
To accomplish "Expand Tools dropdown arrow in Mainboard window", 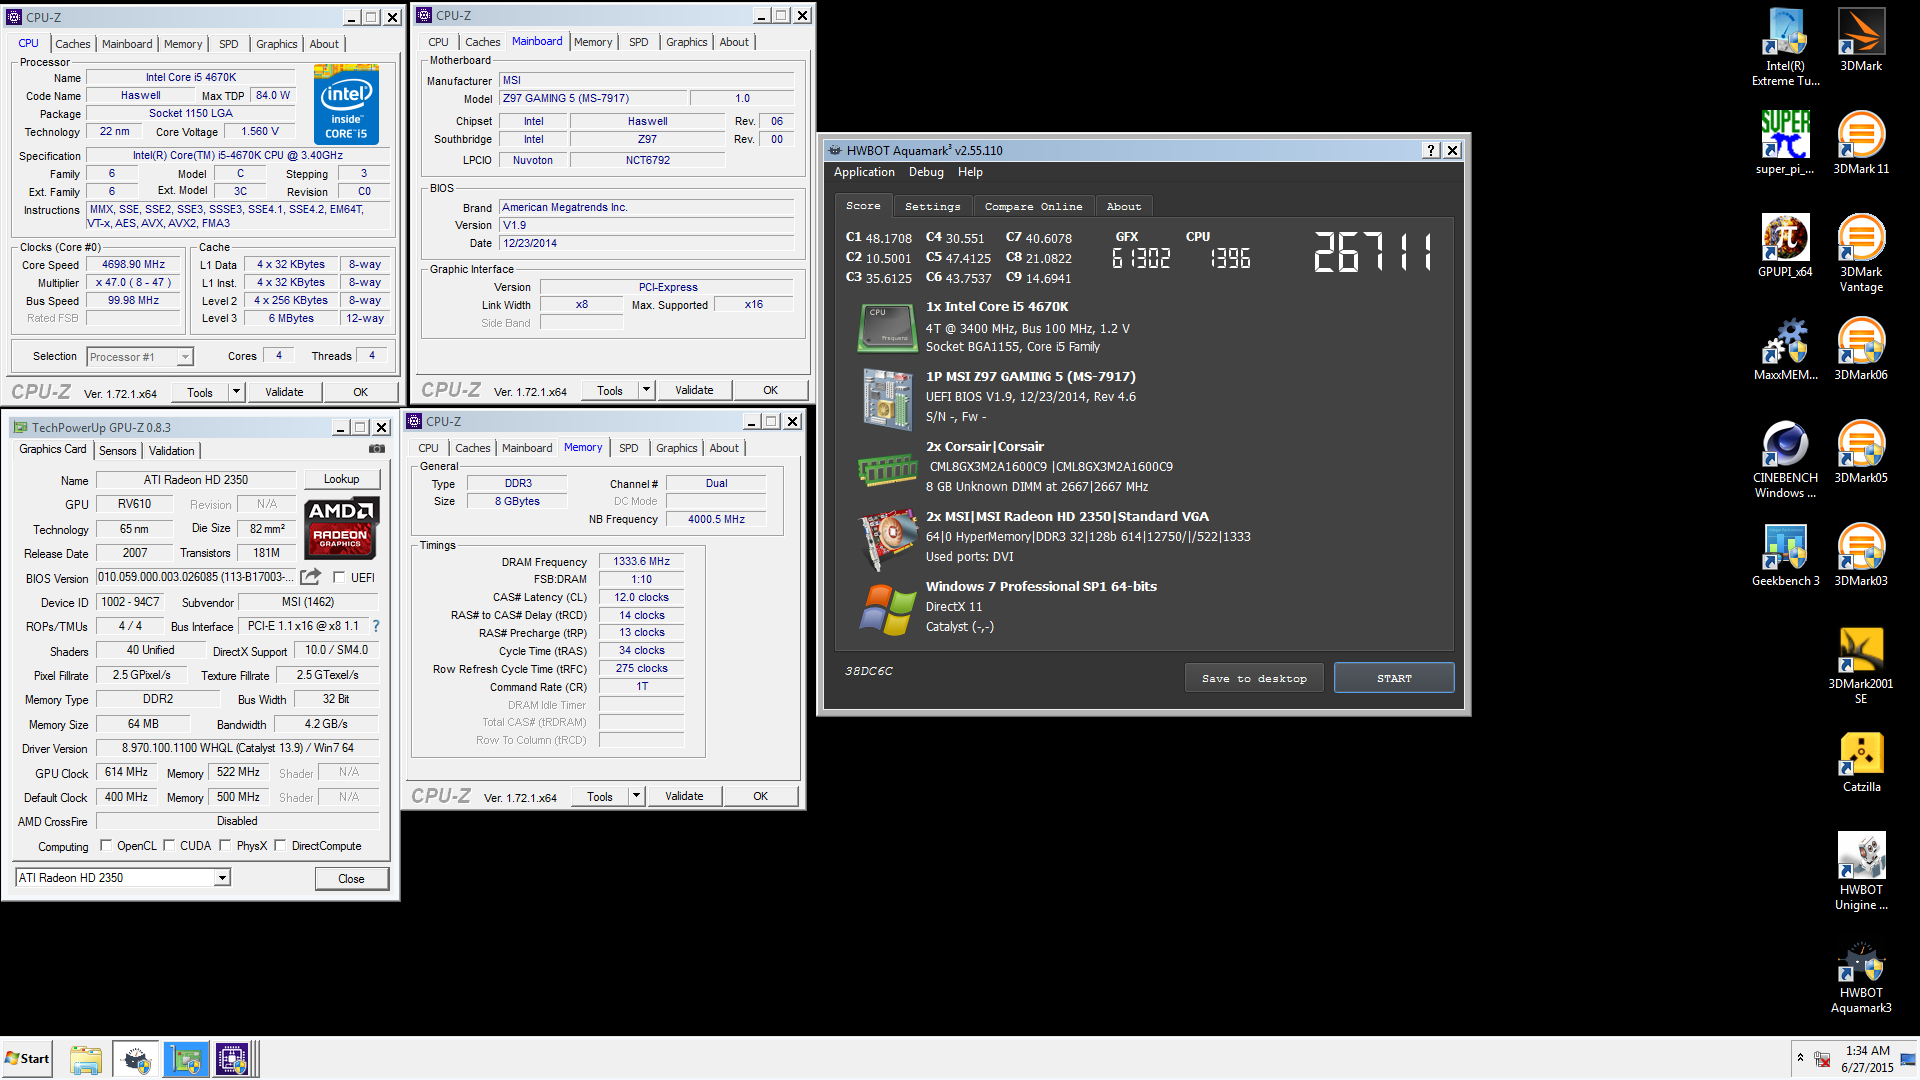I will (647, 390).
